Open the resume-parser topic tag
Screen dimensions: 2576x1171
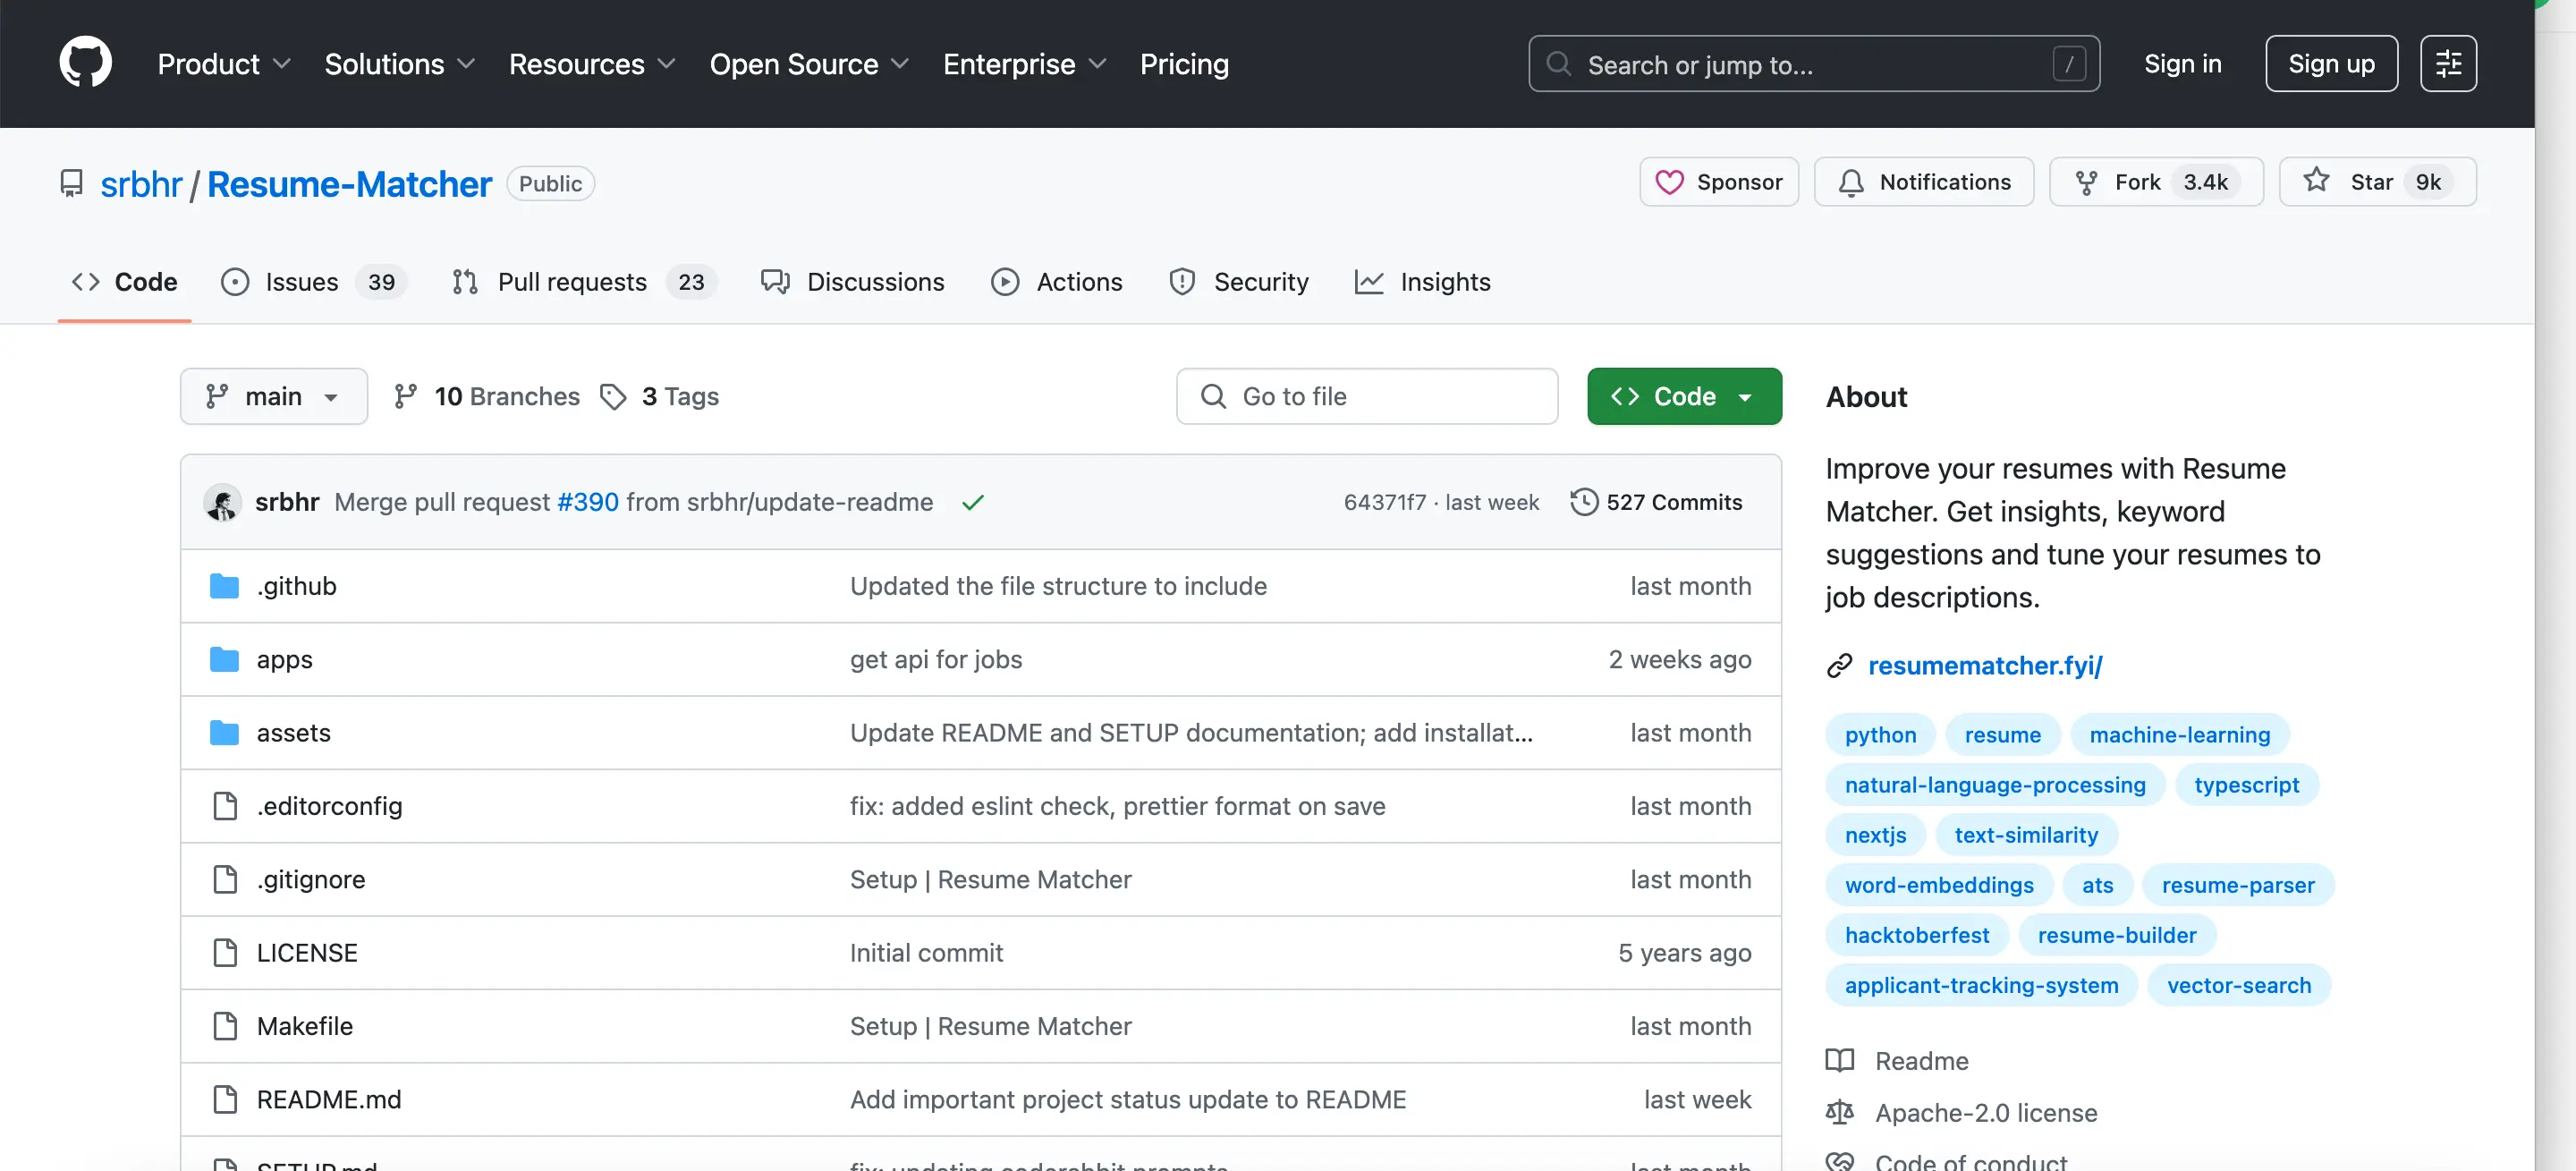click(x=2238, y=885)
